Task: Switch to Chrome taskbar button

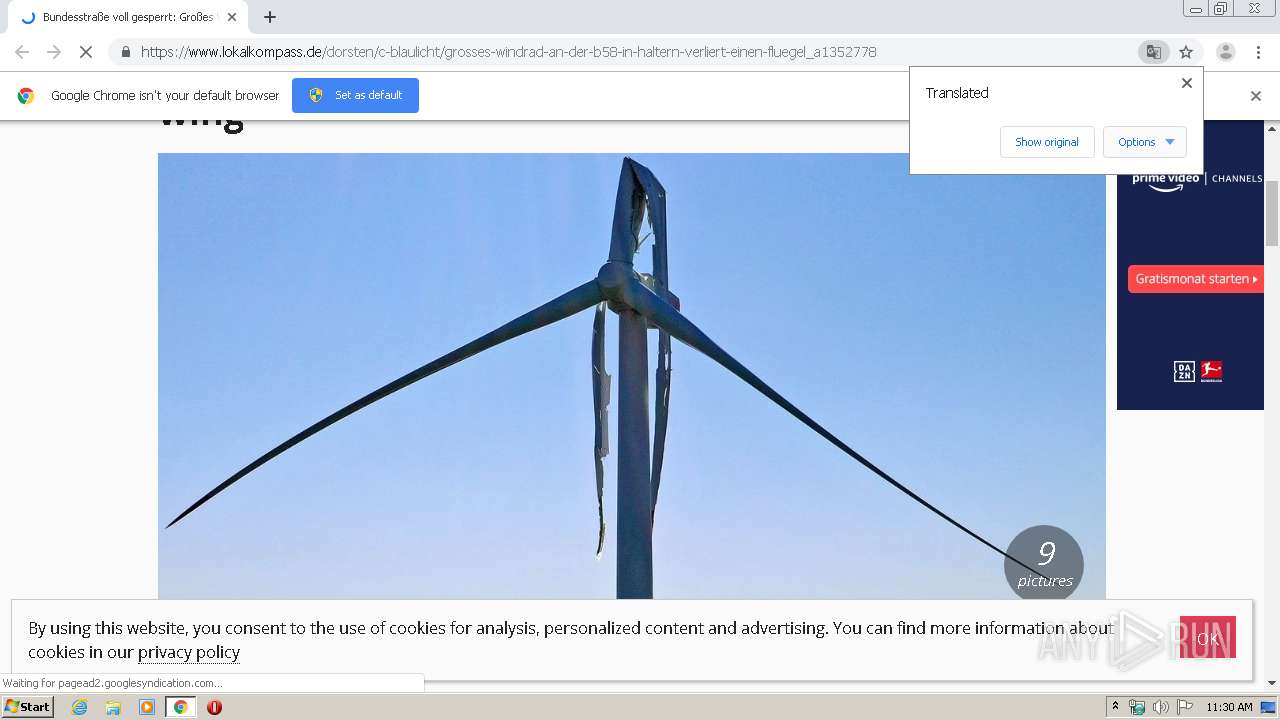Action: [180, 707]
